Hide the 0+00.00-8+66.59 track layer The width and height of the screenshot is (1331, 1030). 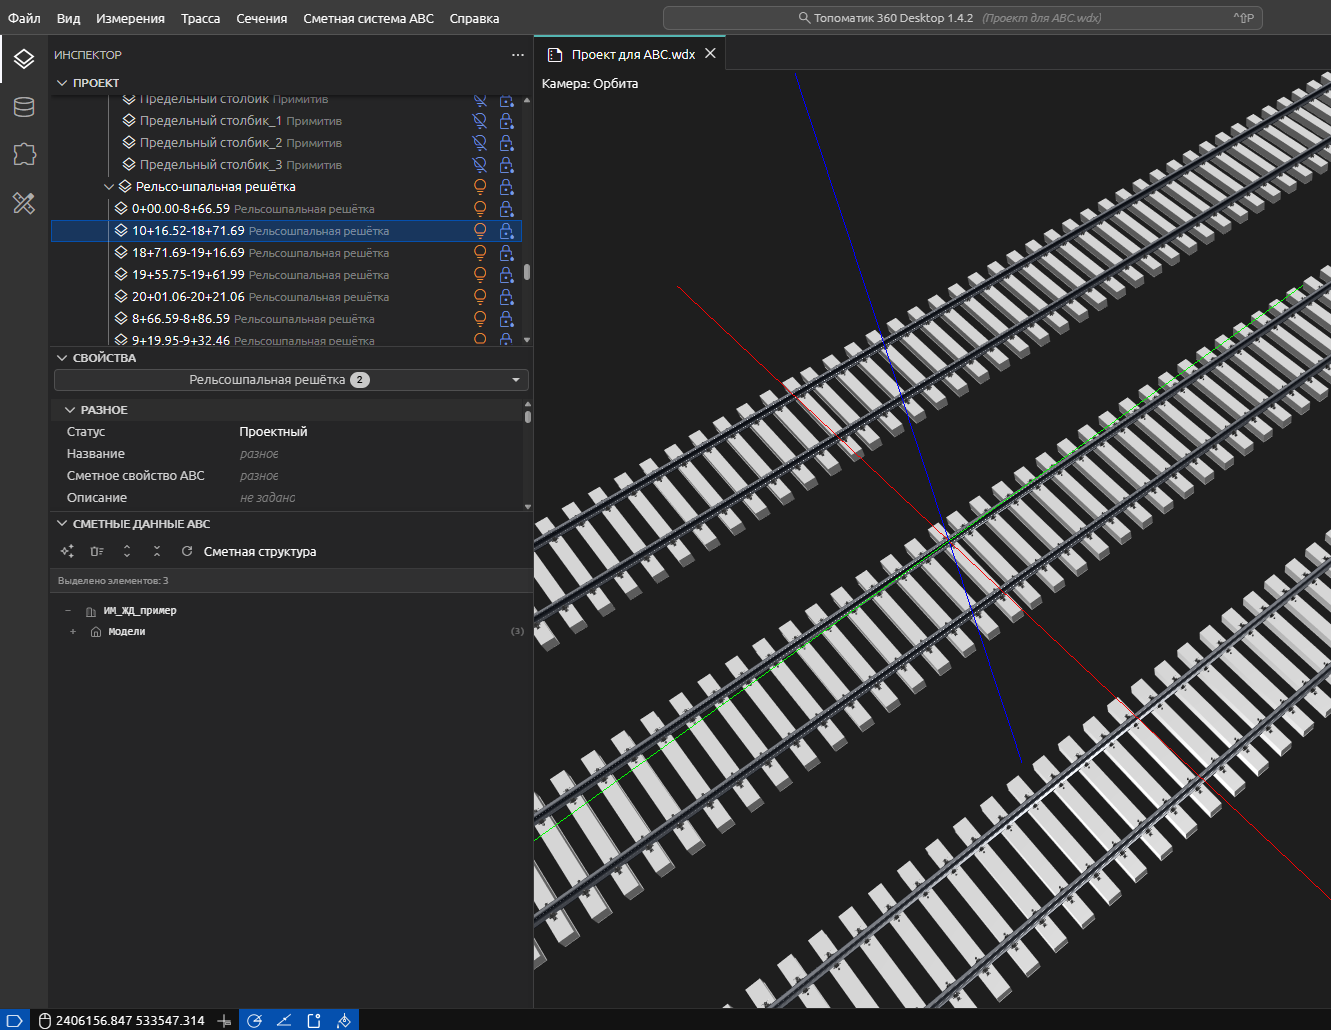point(480,209)
